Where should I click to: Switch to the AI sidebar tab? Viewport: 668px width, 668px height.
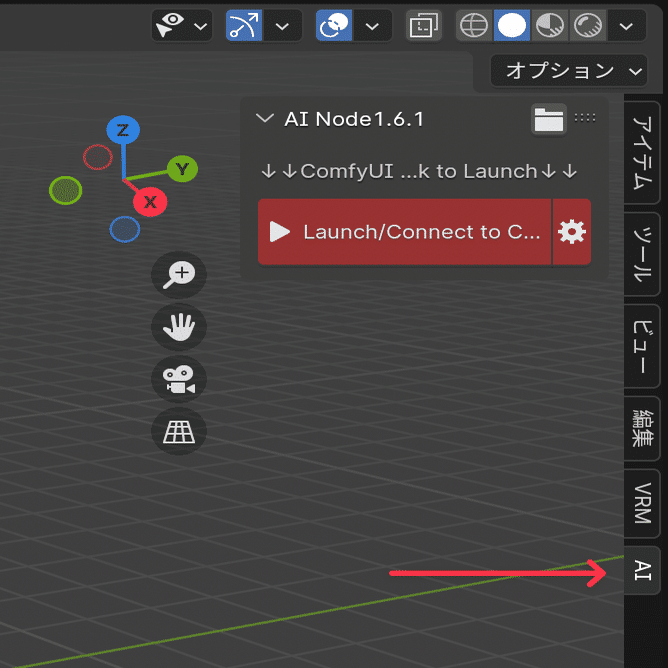pyautogui.click(x=642, y=570)
